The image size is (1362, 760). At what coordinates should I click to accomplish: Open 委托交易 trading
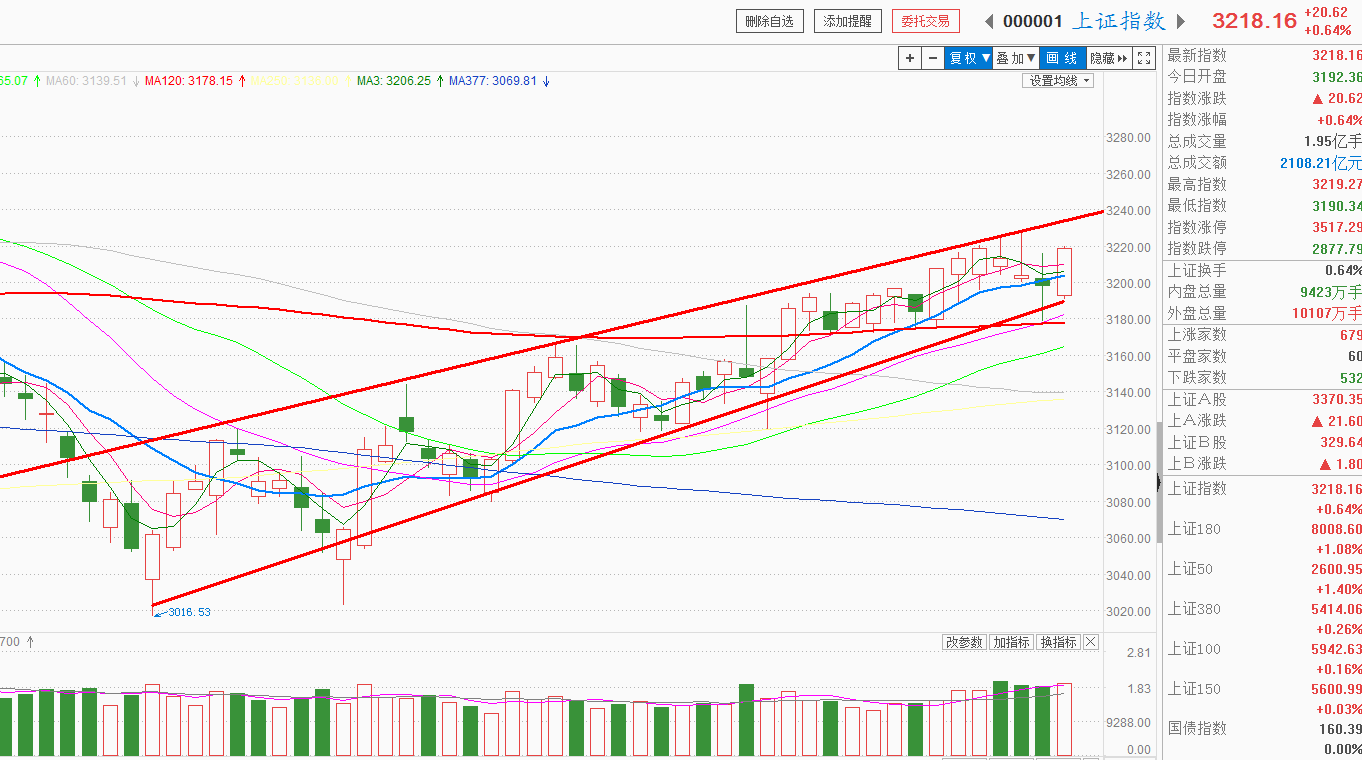click(x=926, y=21)
